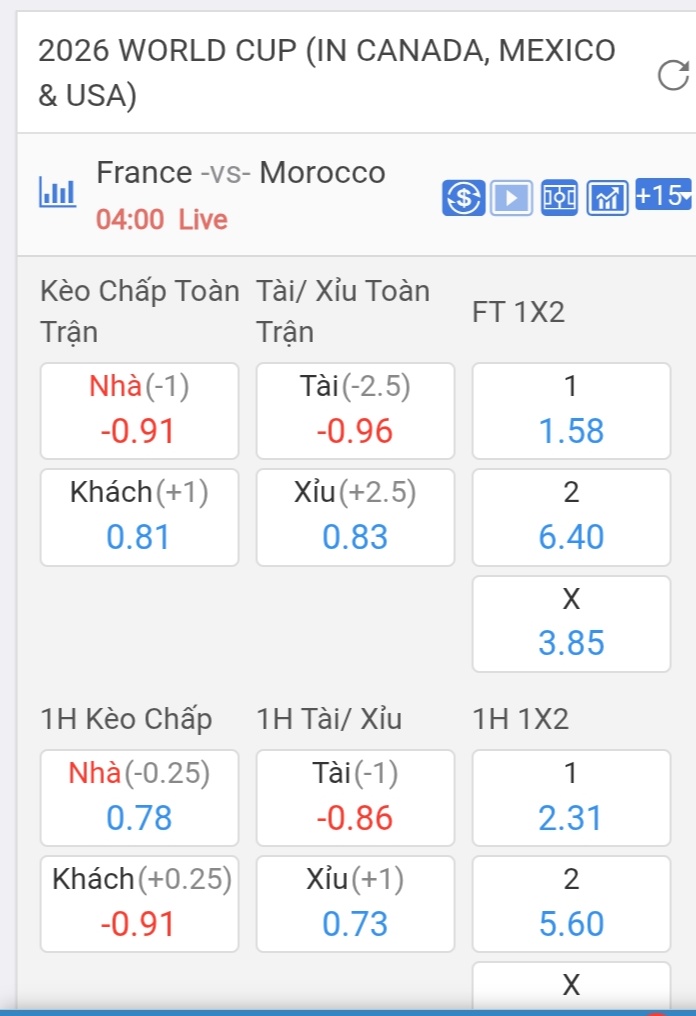This screenshot has width=696, height=1016.
Task: Open the odds trend chart icon
Action: pyautogui.click(x=607, y=197)
